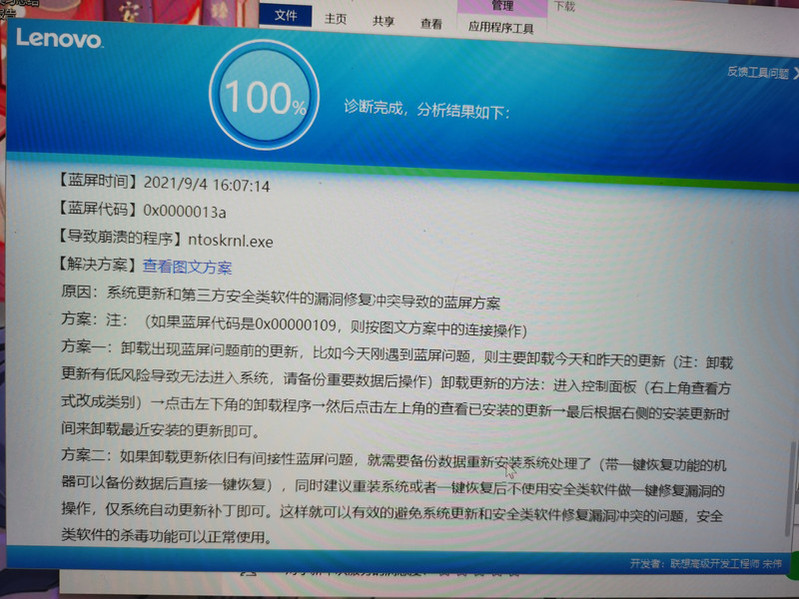Viewport: 799px width, 599px height.
Task: Select the 查看 ribbon tab
Action: (431, 23)
